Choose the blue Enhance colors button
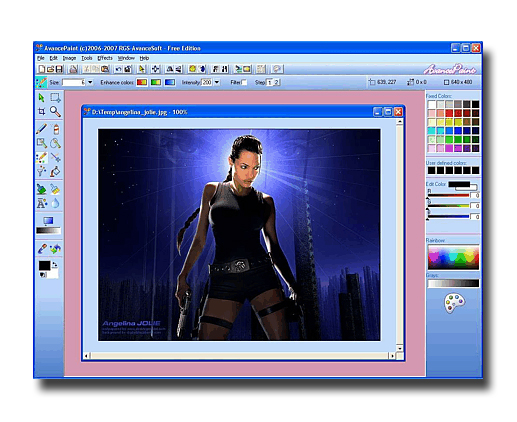This screenshot has height=422, width=517. click(x=170, y=82)
